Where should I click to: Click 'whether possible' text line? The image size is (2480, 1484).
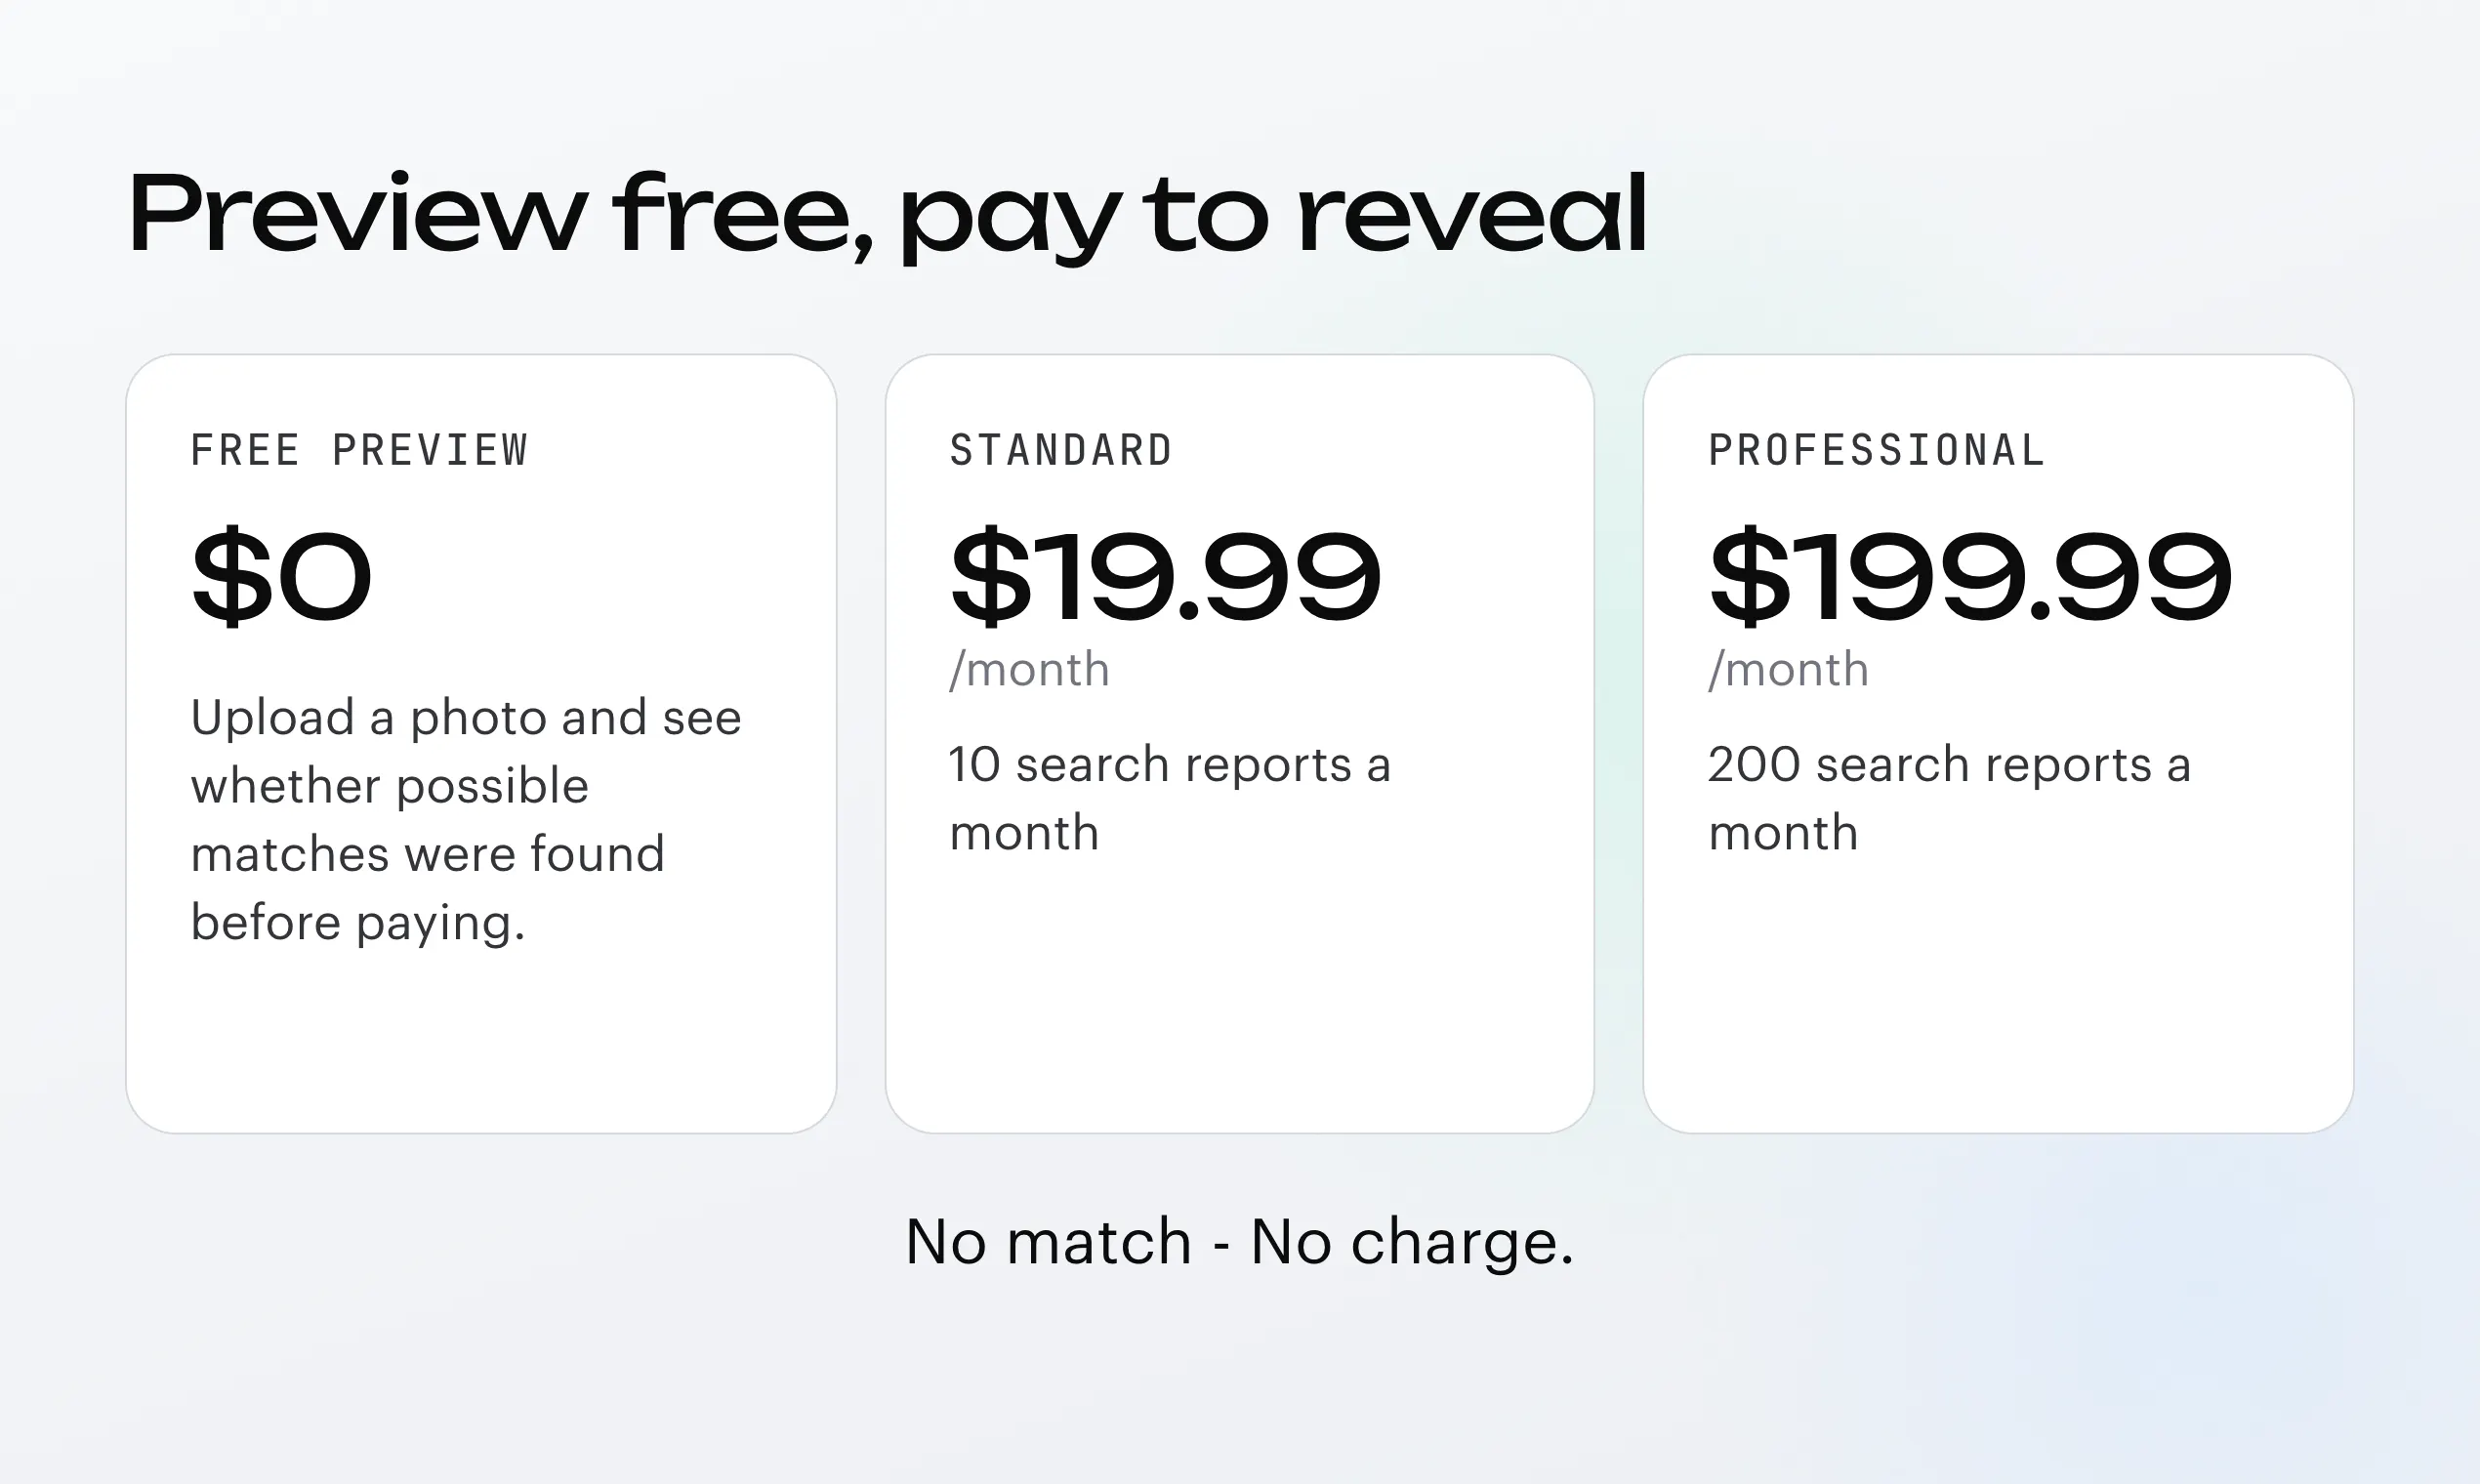click(x=390, y=786)
